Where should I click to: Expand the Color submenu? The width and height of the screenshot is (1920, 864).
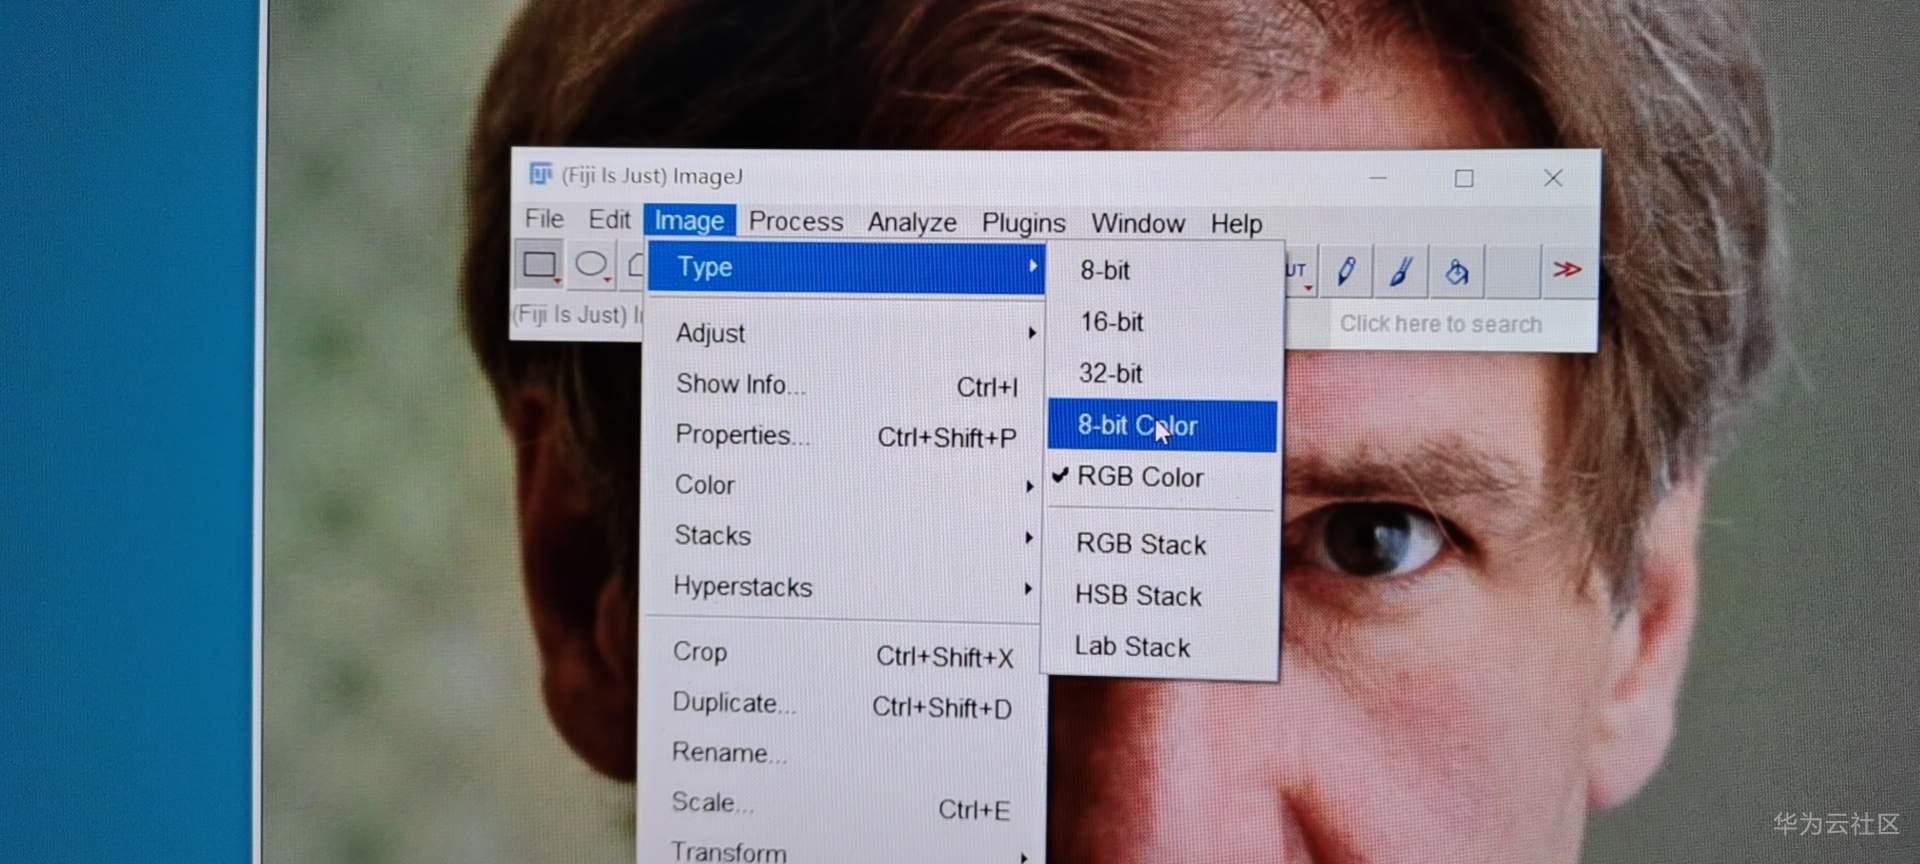[x=844, y=485]
